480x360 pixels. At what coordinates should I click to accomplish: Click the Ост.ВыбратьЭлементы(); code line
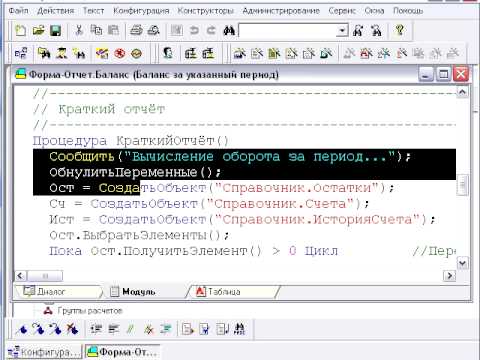click(140, 236)
